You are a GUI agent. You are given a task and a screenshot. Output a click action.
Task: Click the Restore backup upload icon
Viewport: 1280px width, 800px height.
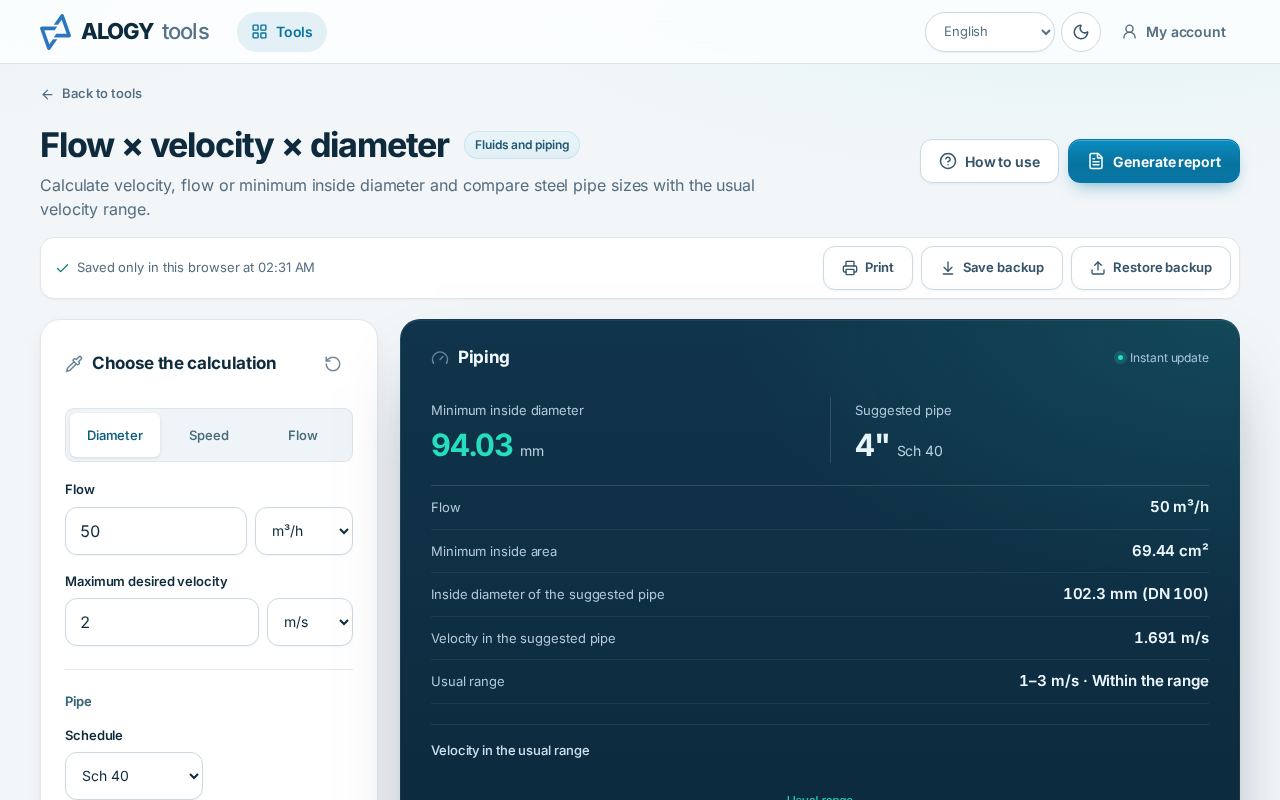click(x=1098, y=268)
